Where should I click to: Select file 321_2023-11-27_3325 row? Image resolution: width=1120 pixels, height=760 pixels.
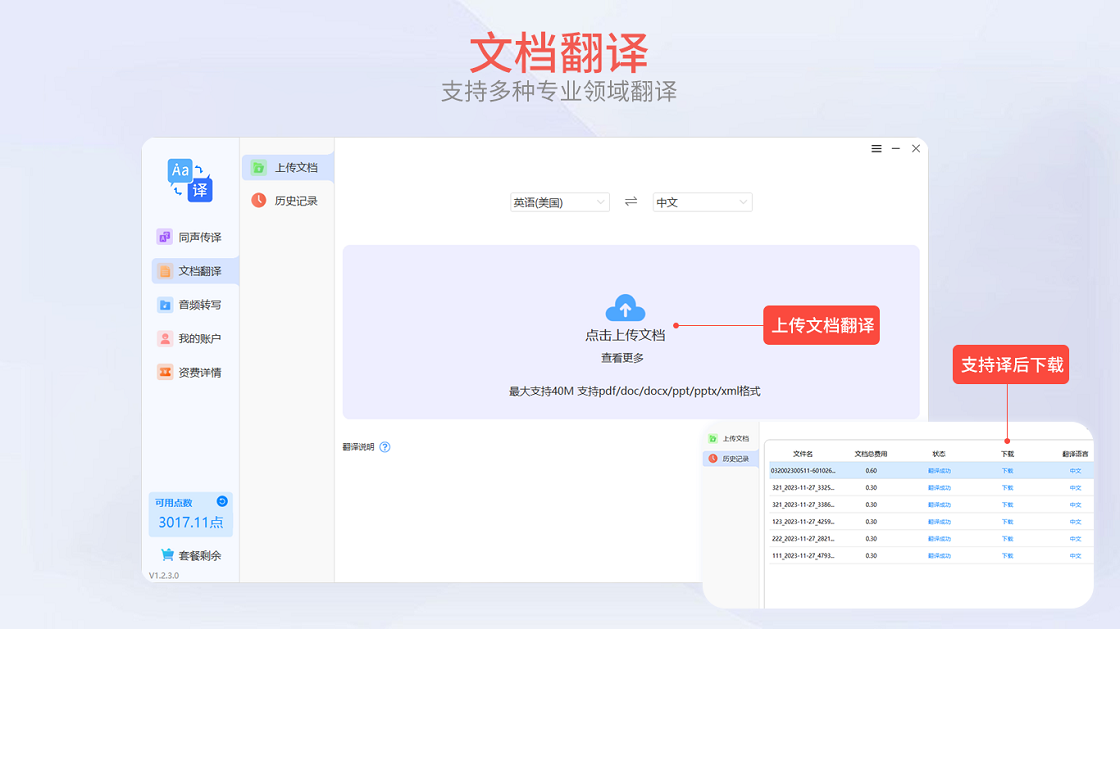click(x=931, y=488)
